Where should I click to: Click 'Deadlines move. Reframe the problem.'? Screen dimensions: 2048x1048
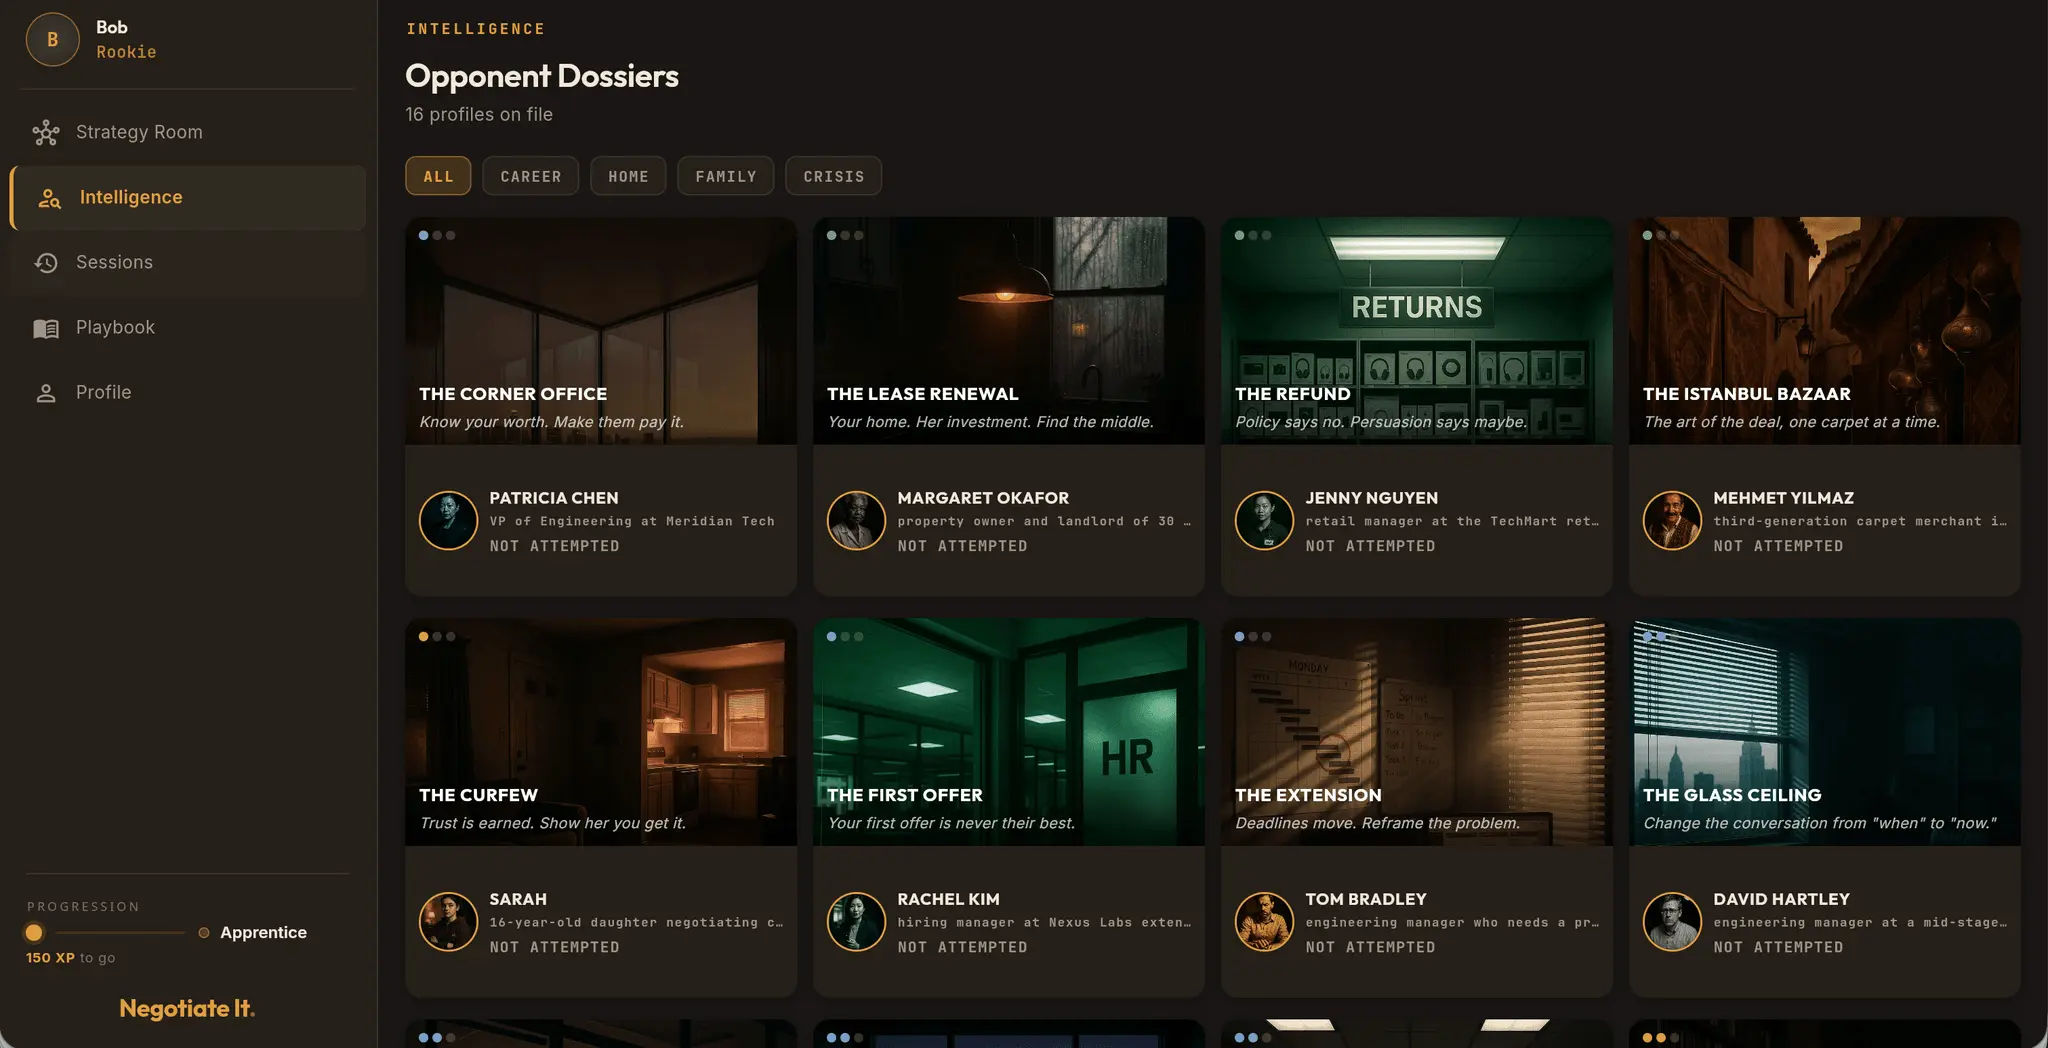[1377, 823]
